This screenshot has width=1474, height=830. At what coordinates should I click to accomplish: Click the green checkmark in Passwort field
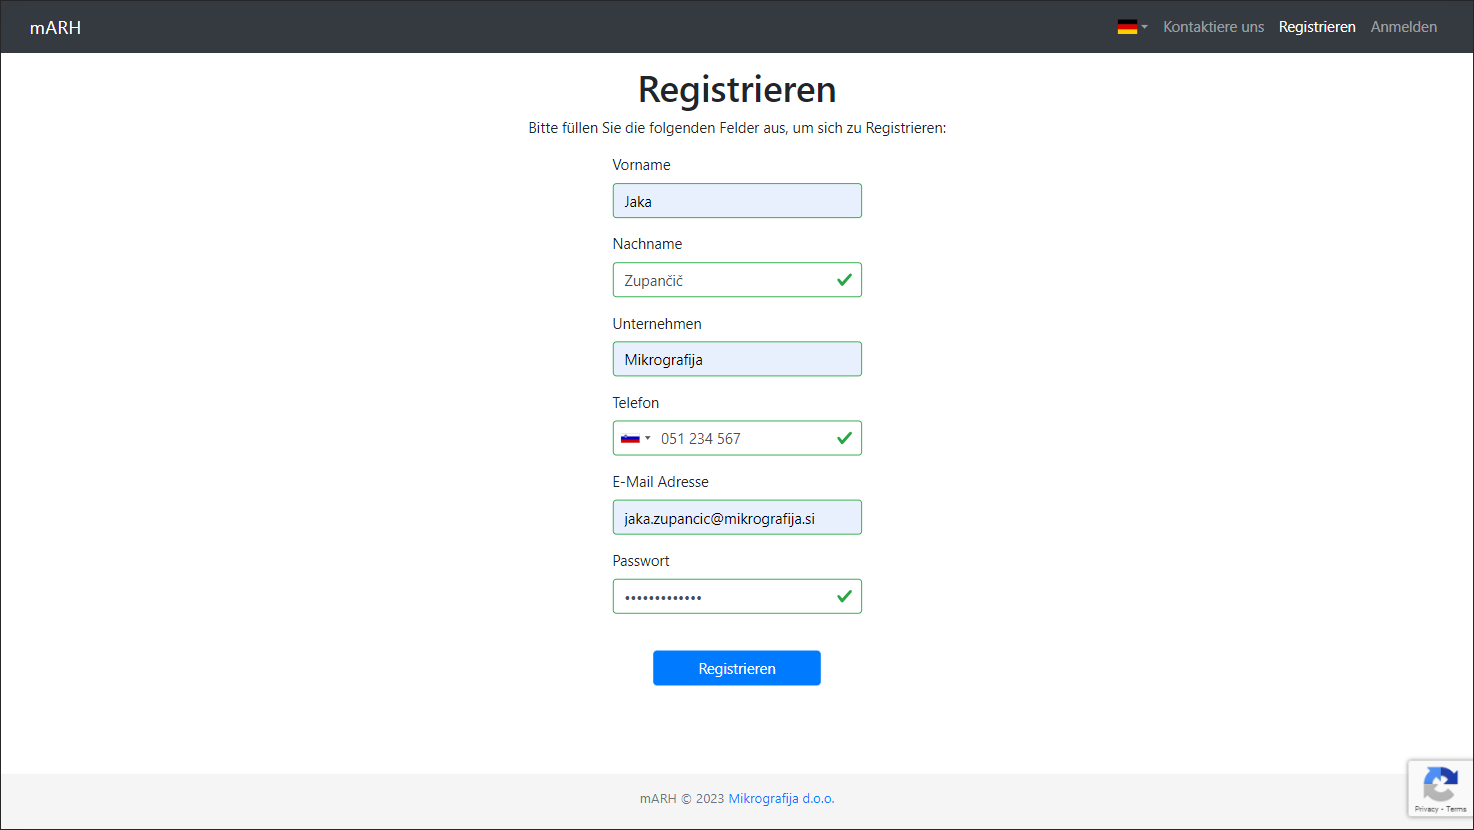click(844, 596)
